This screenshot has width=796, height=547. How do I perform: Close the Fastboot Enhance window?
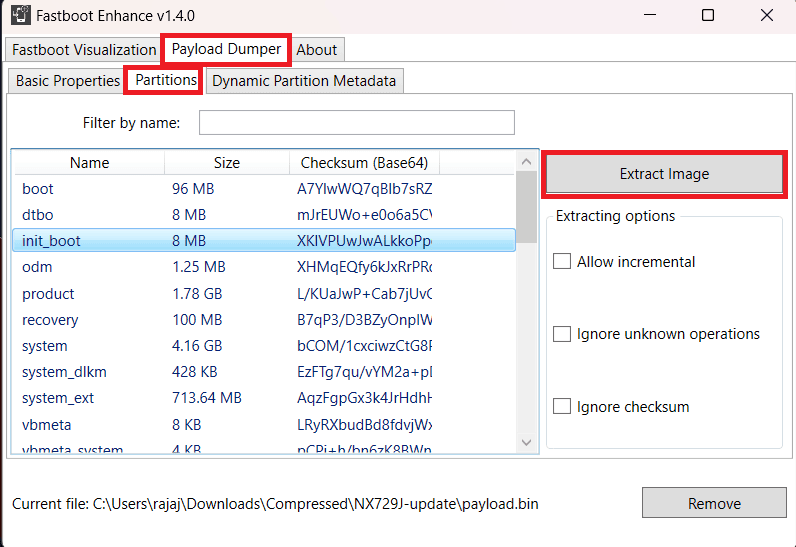767,15
